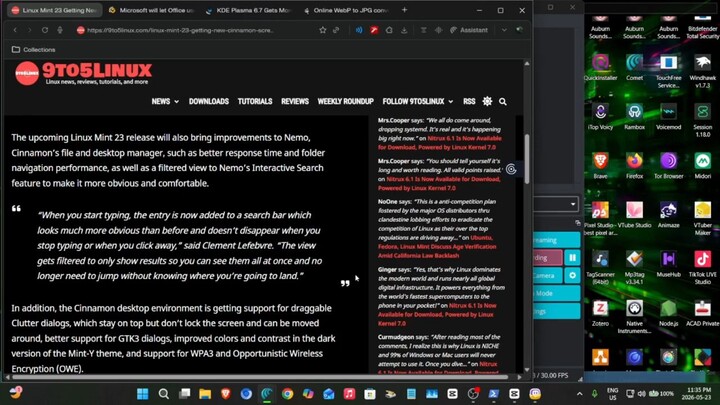Click pause recording button in background window
This screenshot has height=405, width=720.
[x=572, y=258]
